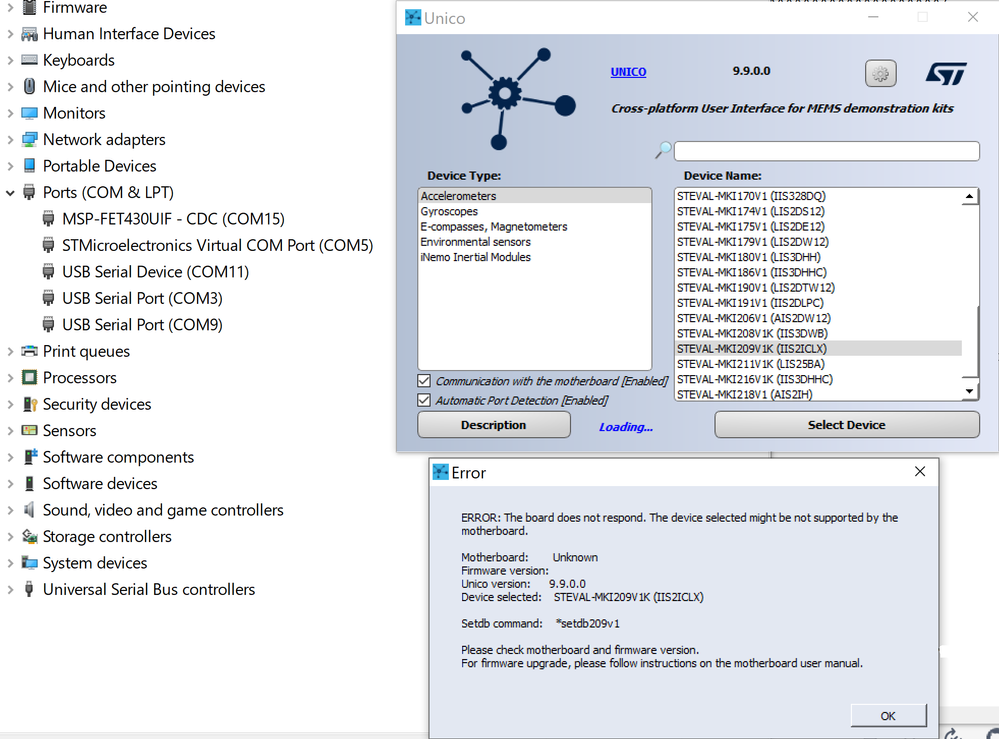The height and width of the screenshot is (739, 999).
Task: Click the ST logo in Unico
Action: pos(946,73)
